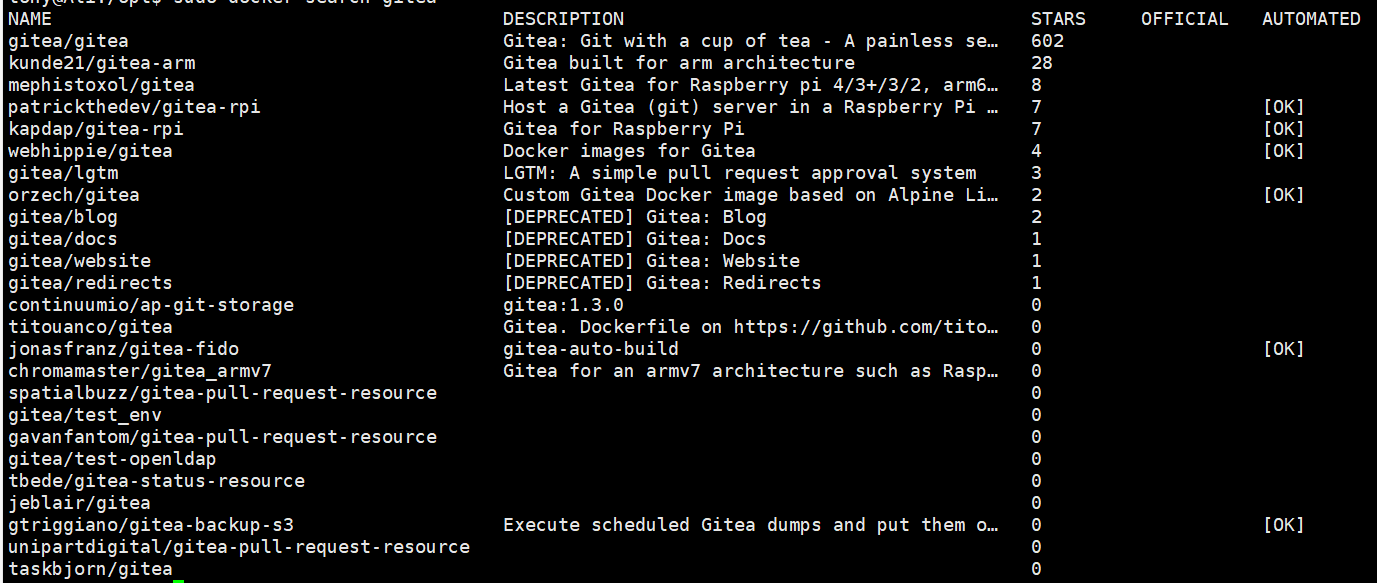Viewport: 1377px width, 583px height.
Task: Click the AUTOMATED column header
Action: (1311, 19)
